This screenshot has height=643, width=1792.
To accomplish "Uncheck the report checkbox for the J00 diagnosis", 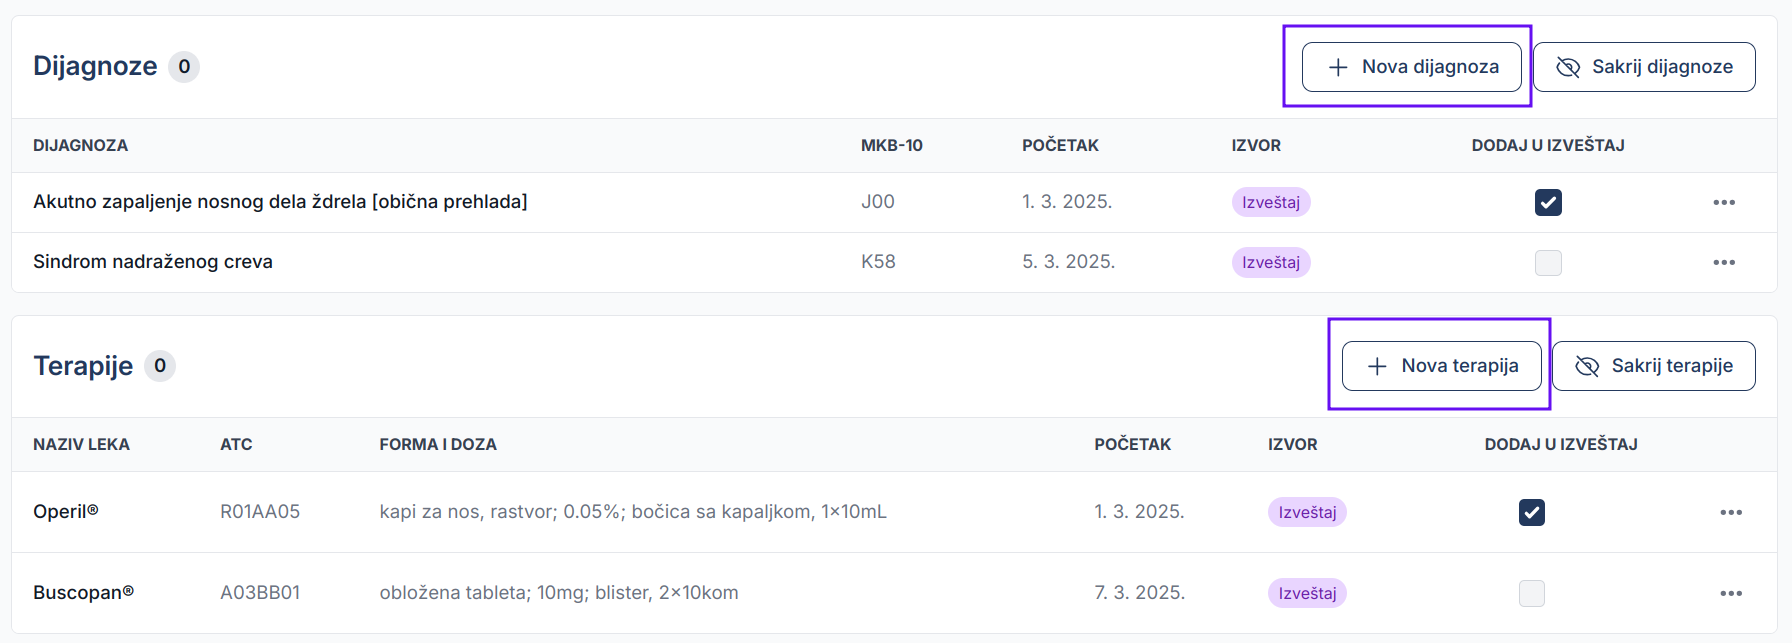I will (1548, 202).
